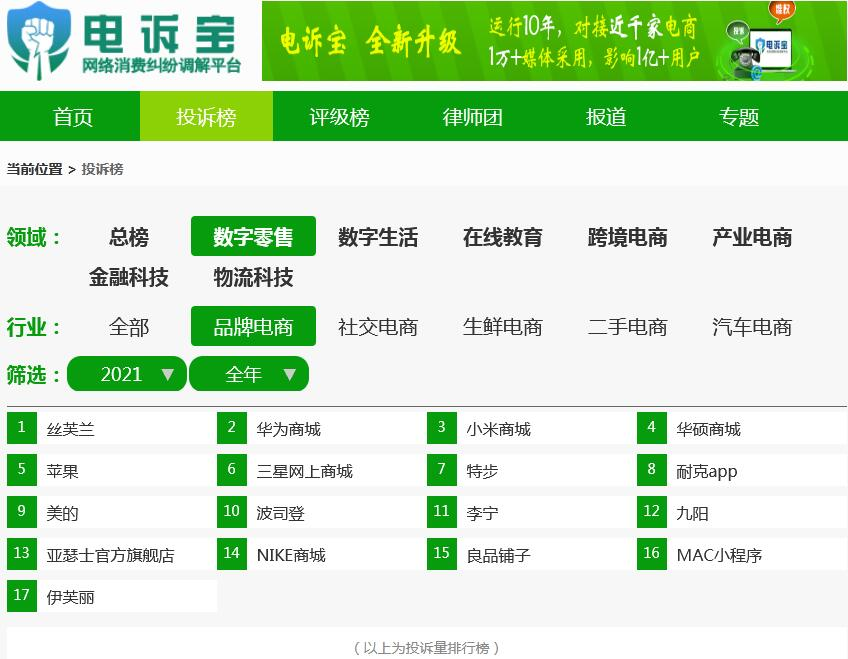Select the 耐克app ranking entry
Viewport: 848px width, 659px height.
[741, 470]
